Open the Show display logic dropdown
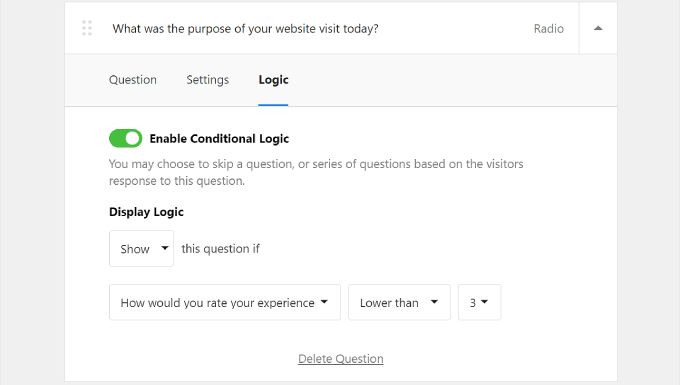 (x=141, y=249)
